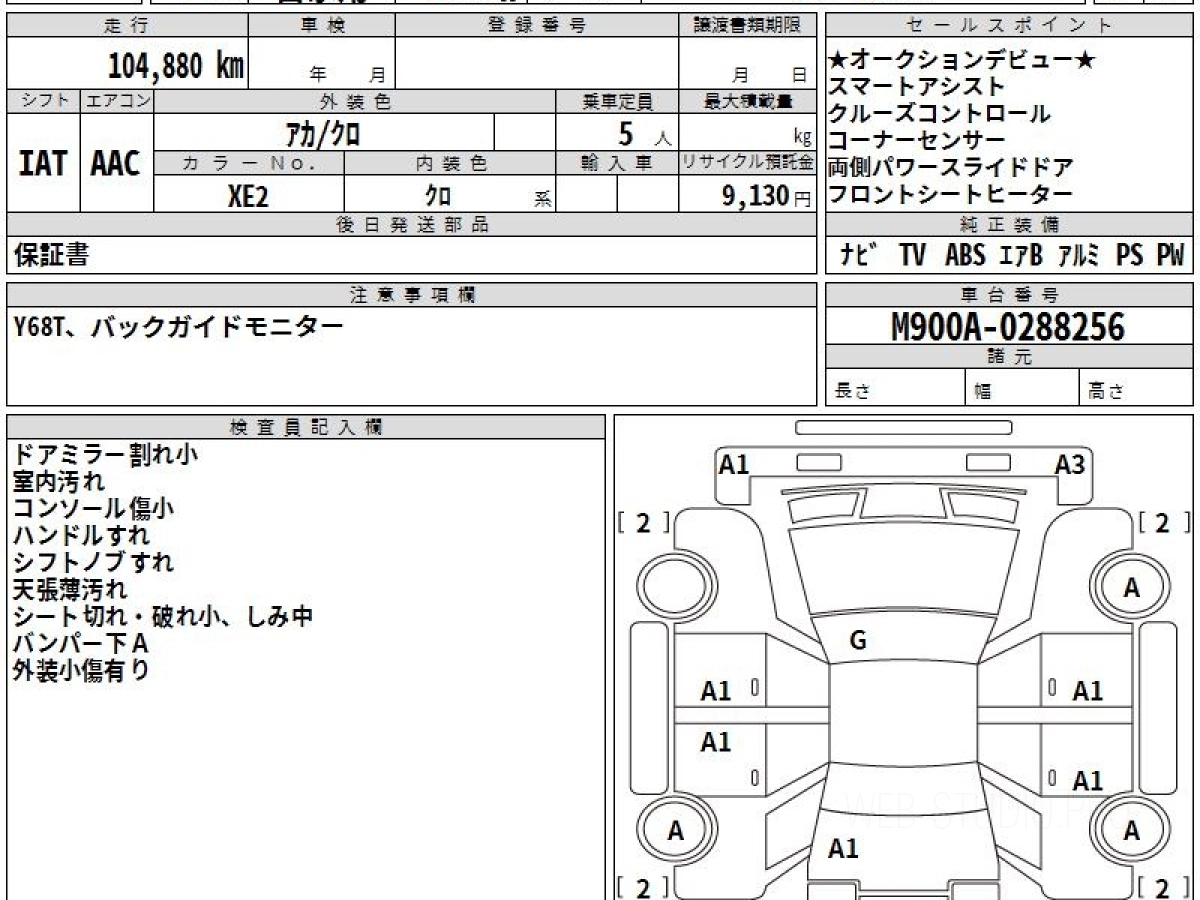The height and width of the screenshot is (900, 1200).
Task: Select the リサイクル預託金 header
Action: click(748, 163)
